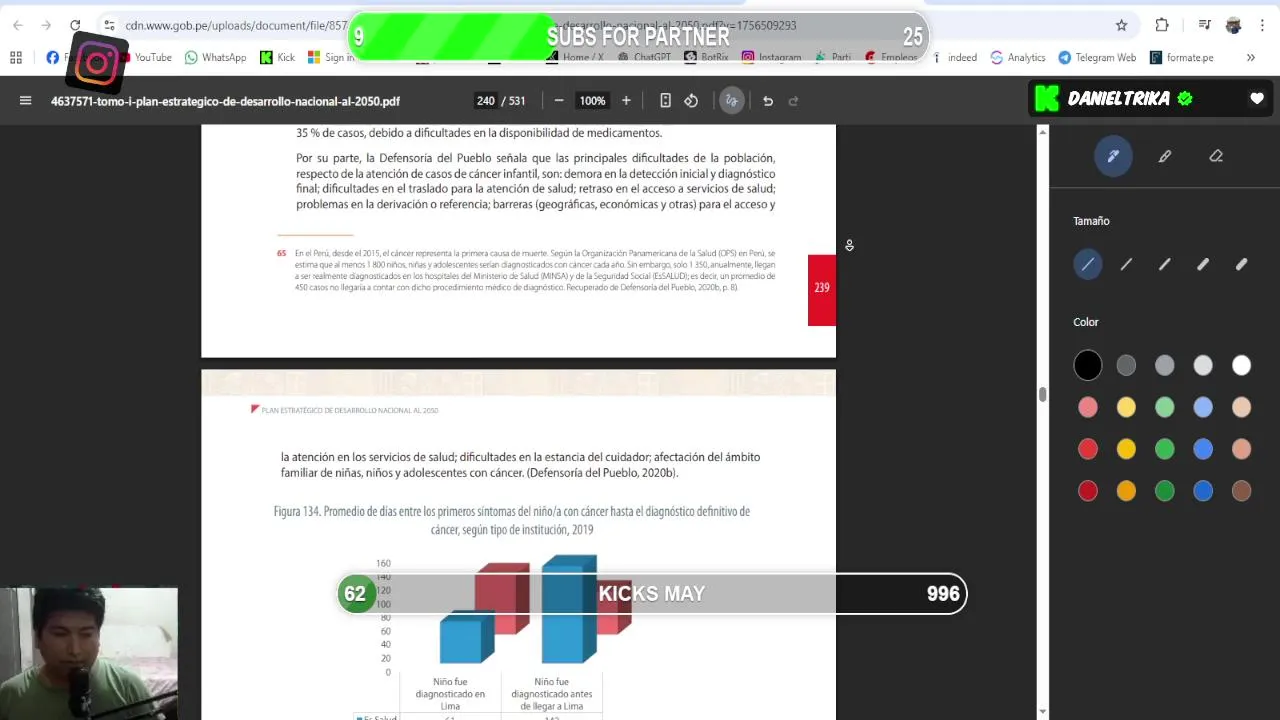Screen dimensions: 1280x720
Task: Open the YouTube bookmark
Action: tap(147, 58)
